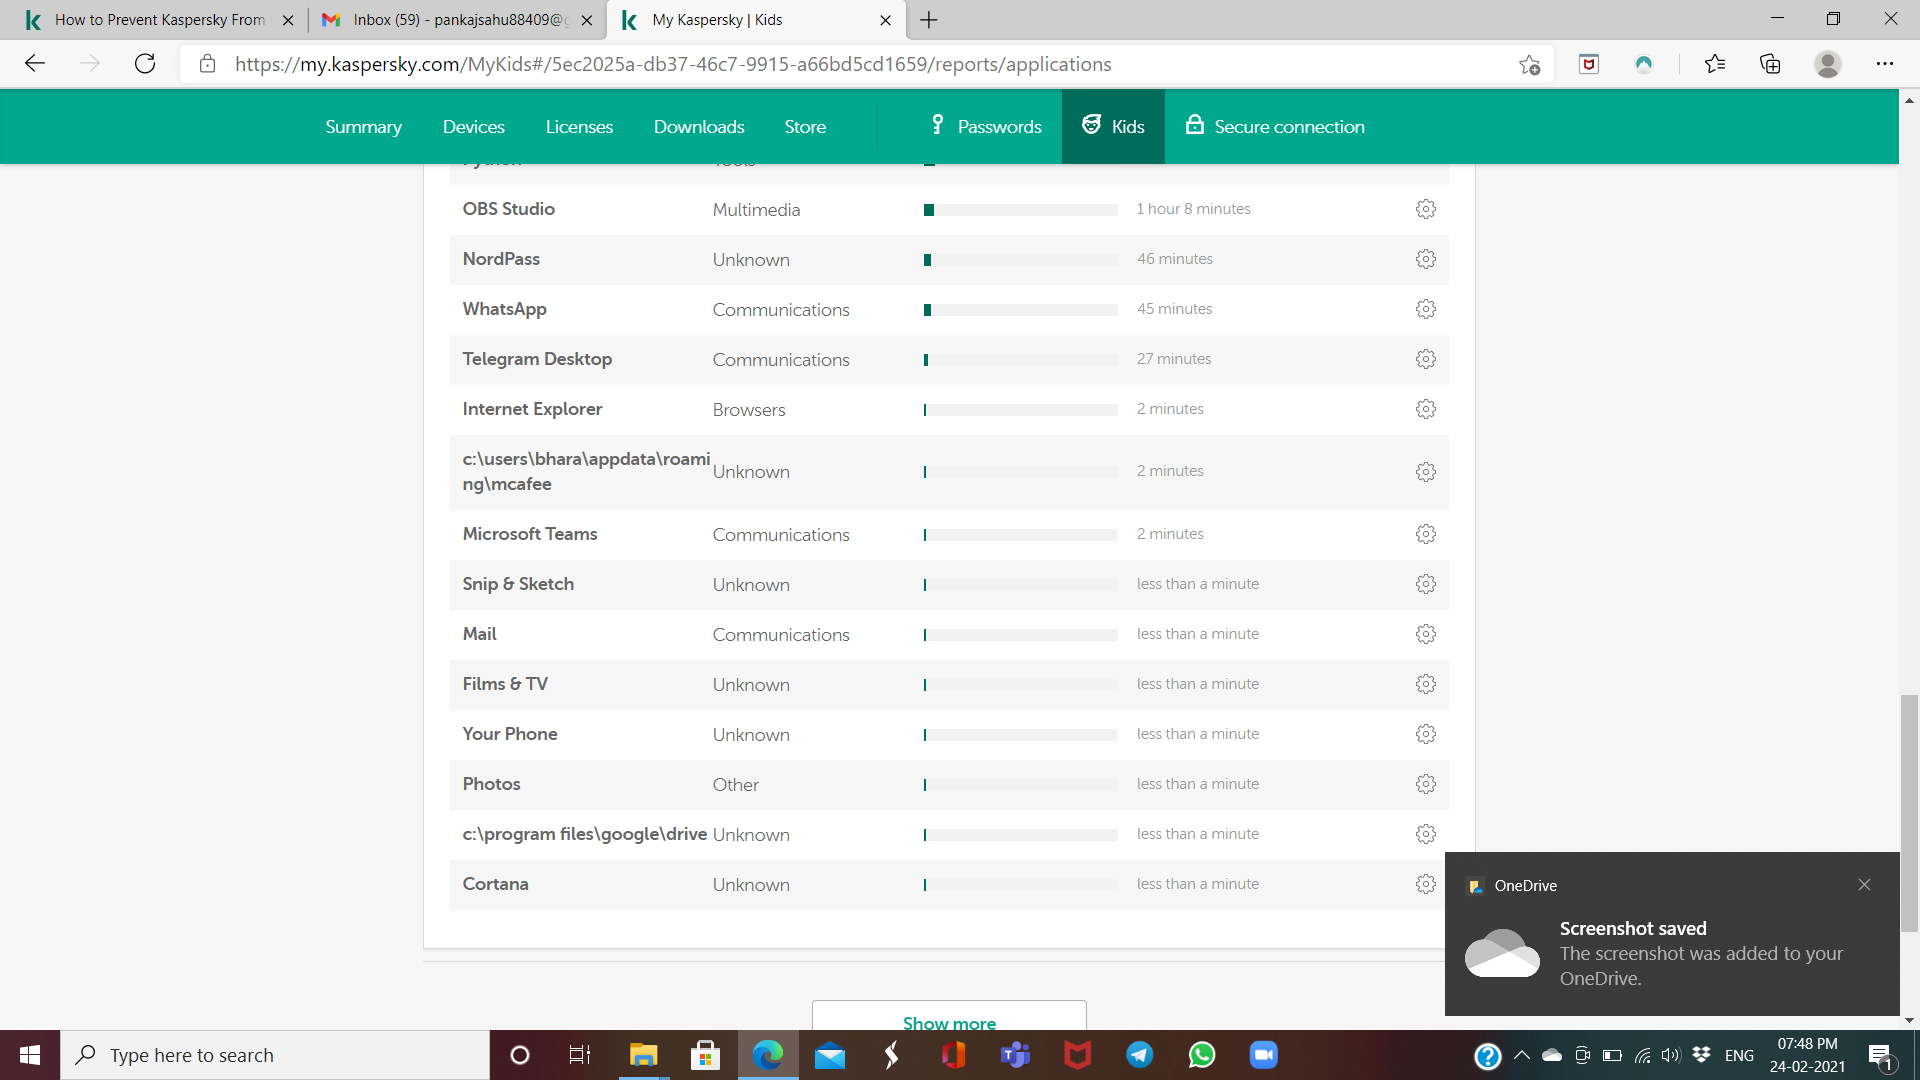1920x1080 pixels.
Task: Open browser Settings and more menu
Action: click(1884, 64)
